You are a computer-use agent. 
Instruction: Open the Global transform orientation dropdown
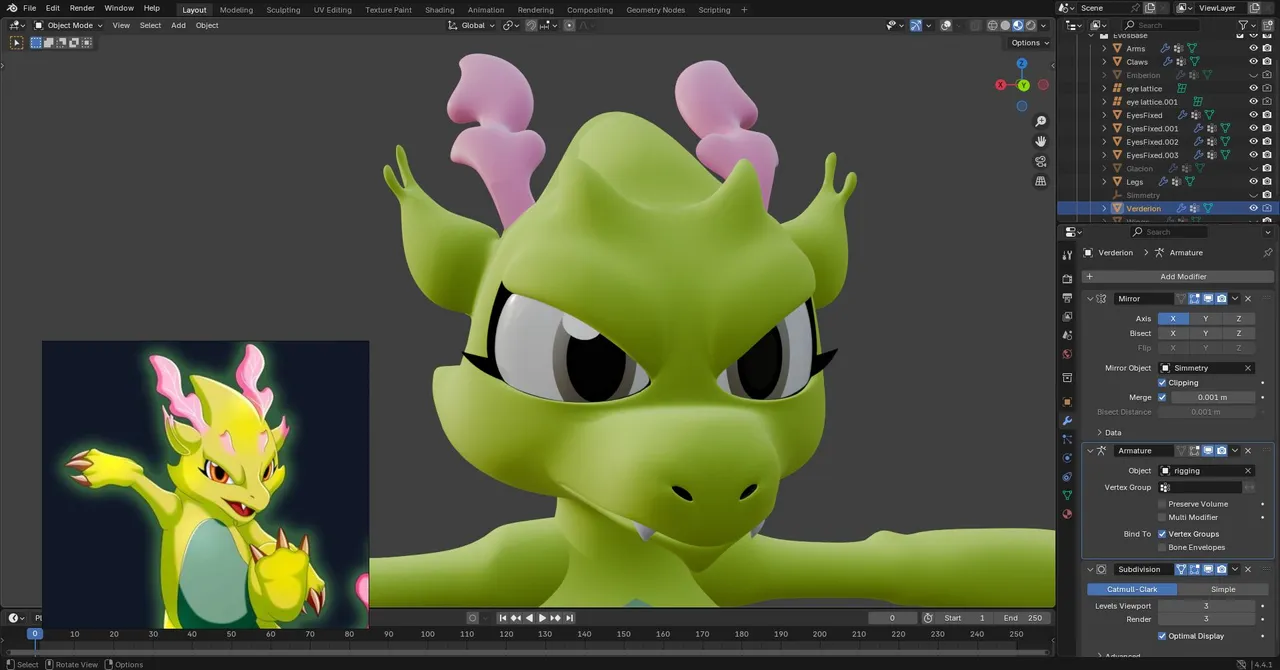pos(472,25)
